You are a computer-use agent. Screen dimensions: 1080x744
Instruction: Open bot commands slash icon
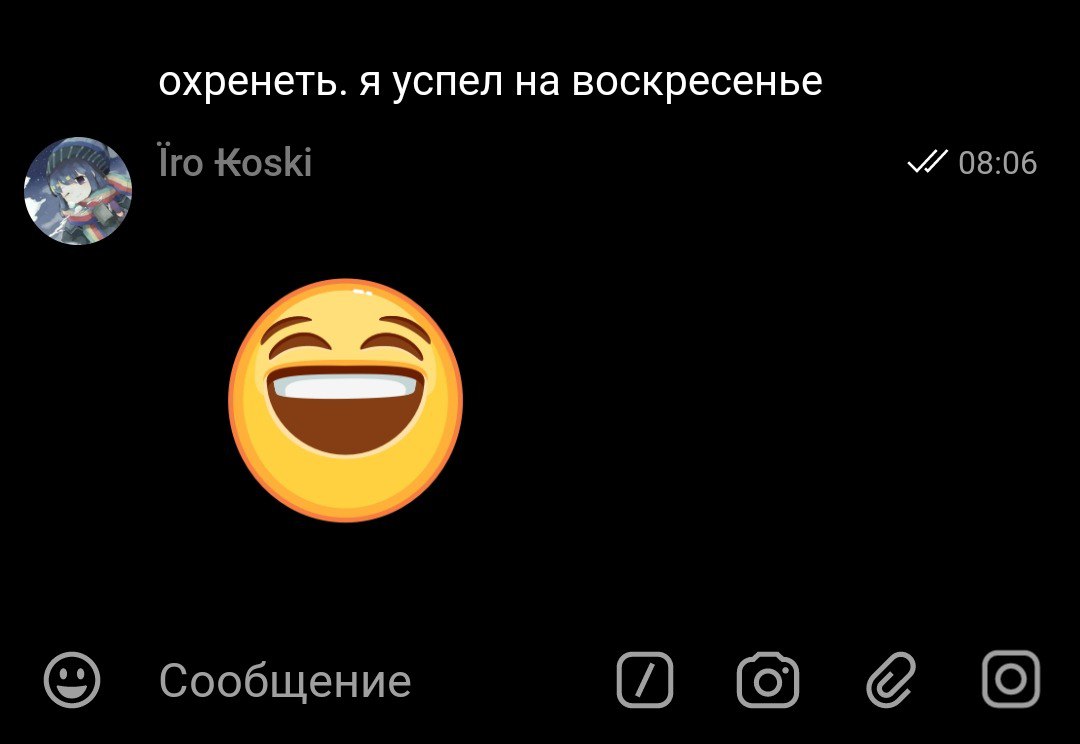(x=644, y=680)
